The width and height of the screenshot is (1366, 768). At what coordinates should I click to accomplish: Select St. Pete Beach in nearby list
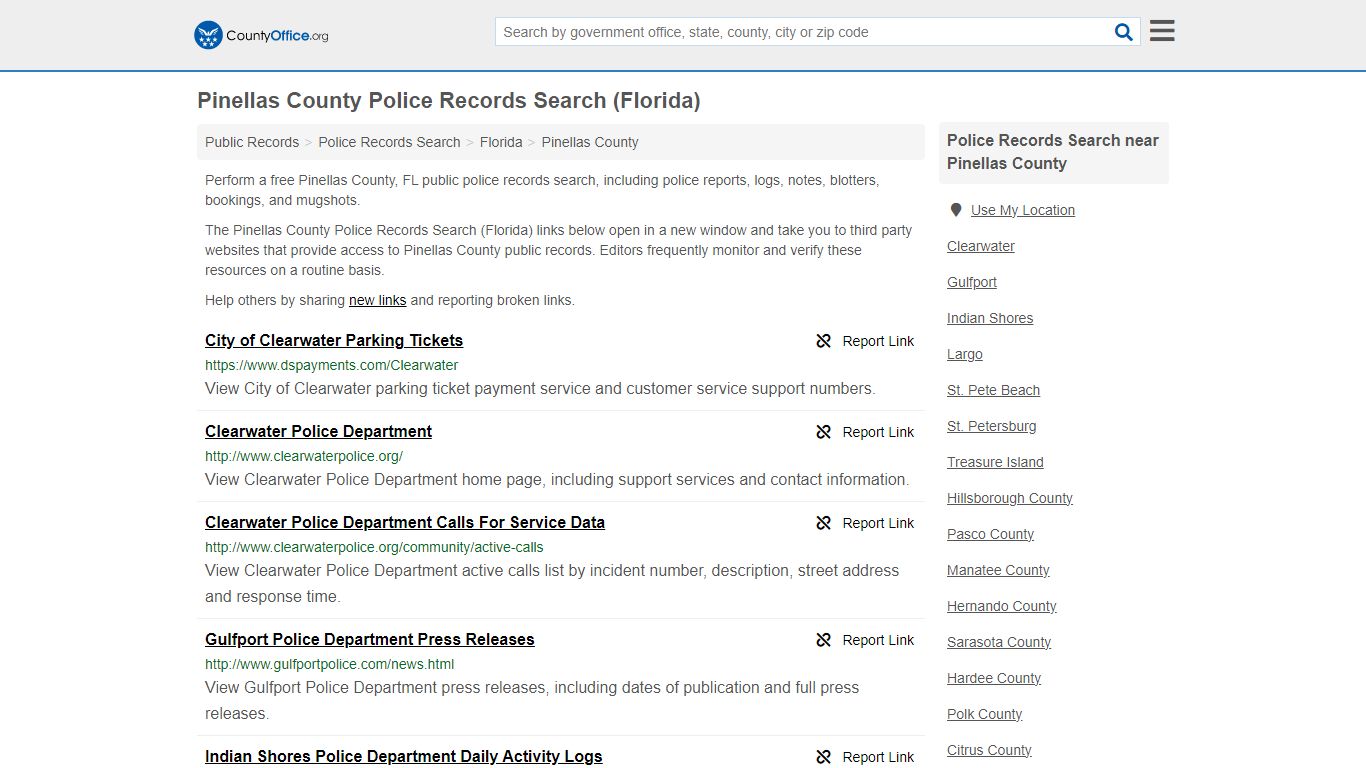(x=994, y=390)
